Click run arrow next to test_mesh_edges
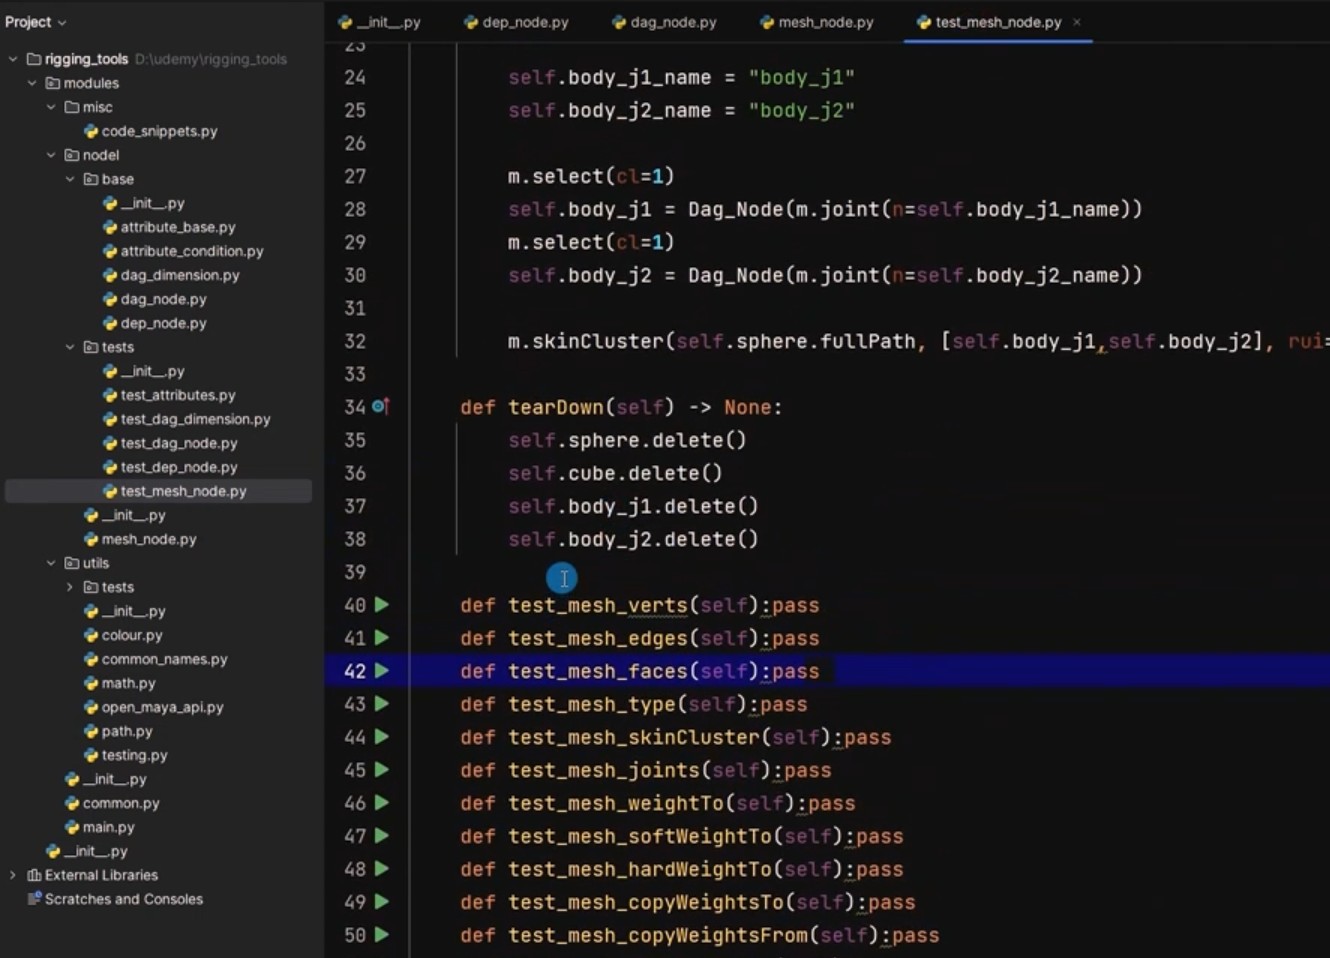 (381, 638)
